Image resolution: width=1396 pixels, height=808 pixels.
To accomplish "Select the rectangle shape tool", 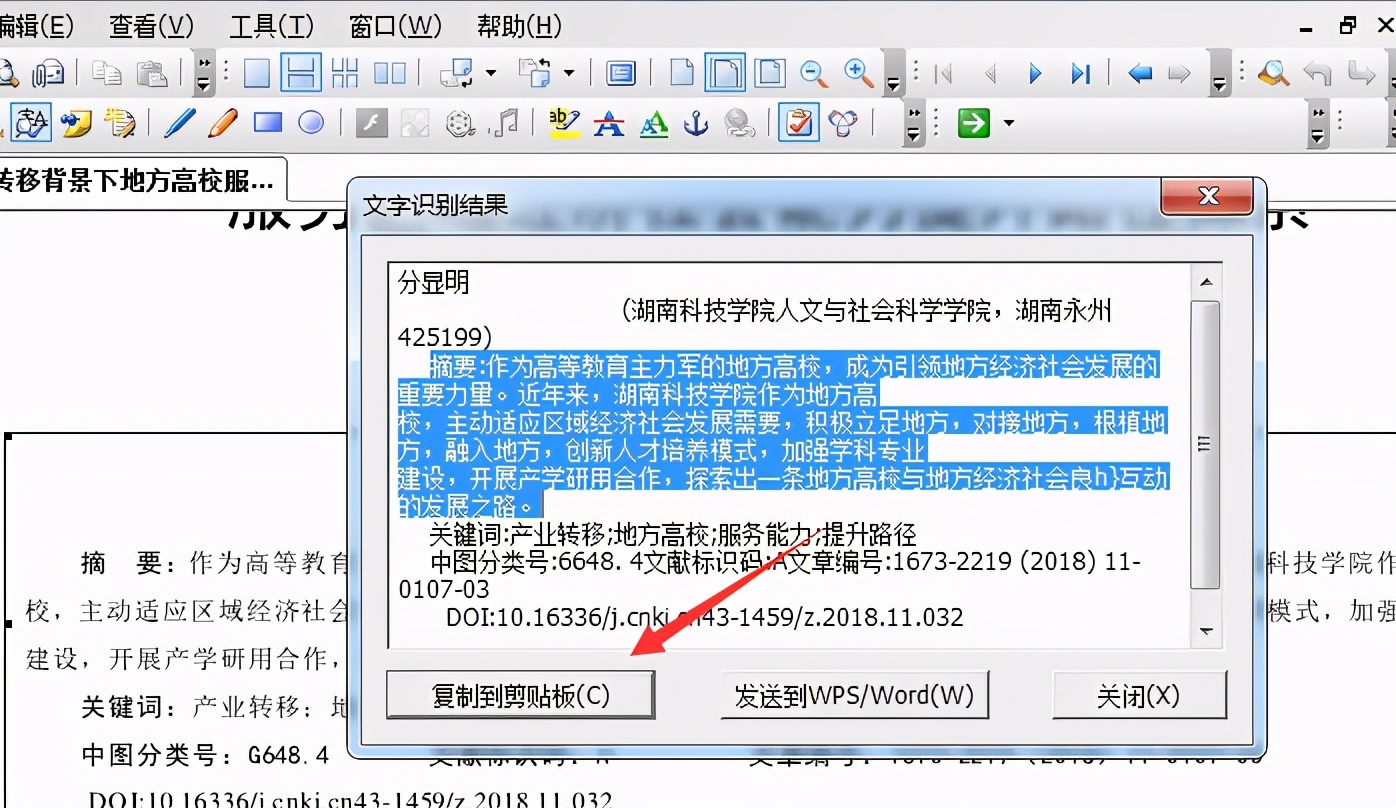I will [268, 123].
